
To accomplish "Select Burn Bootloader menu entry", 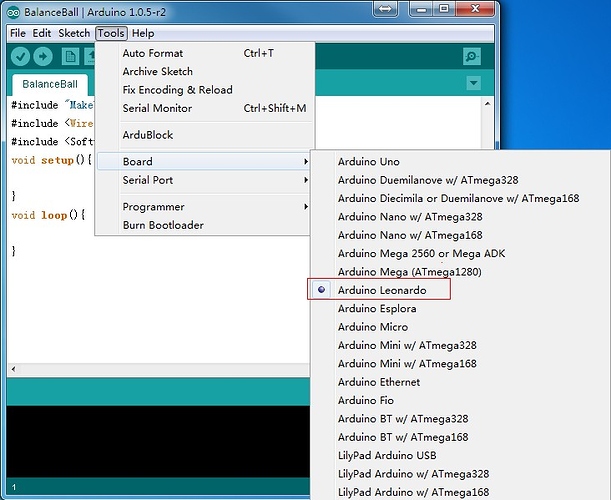I will (203, 225).
